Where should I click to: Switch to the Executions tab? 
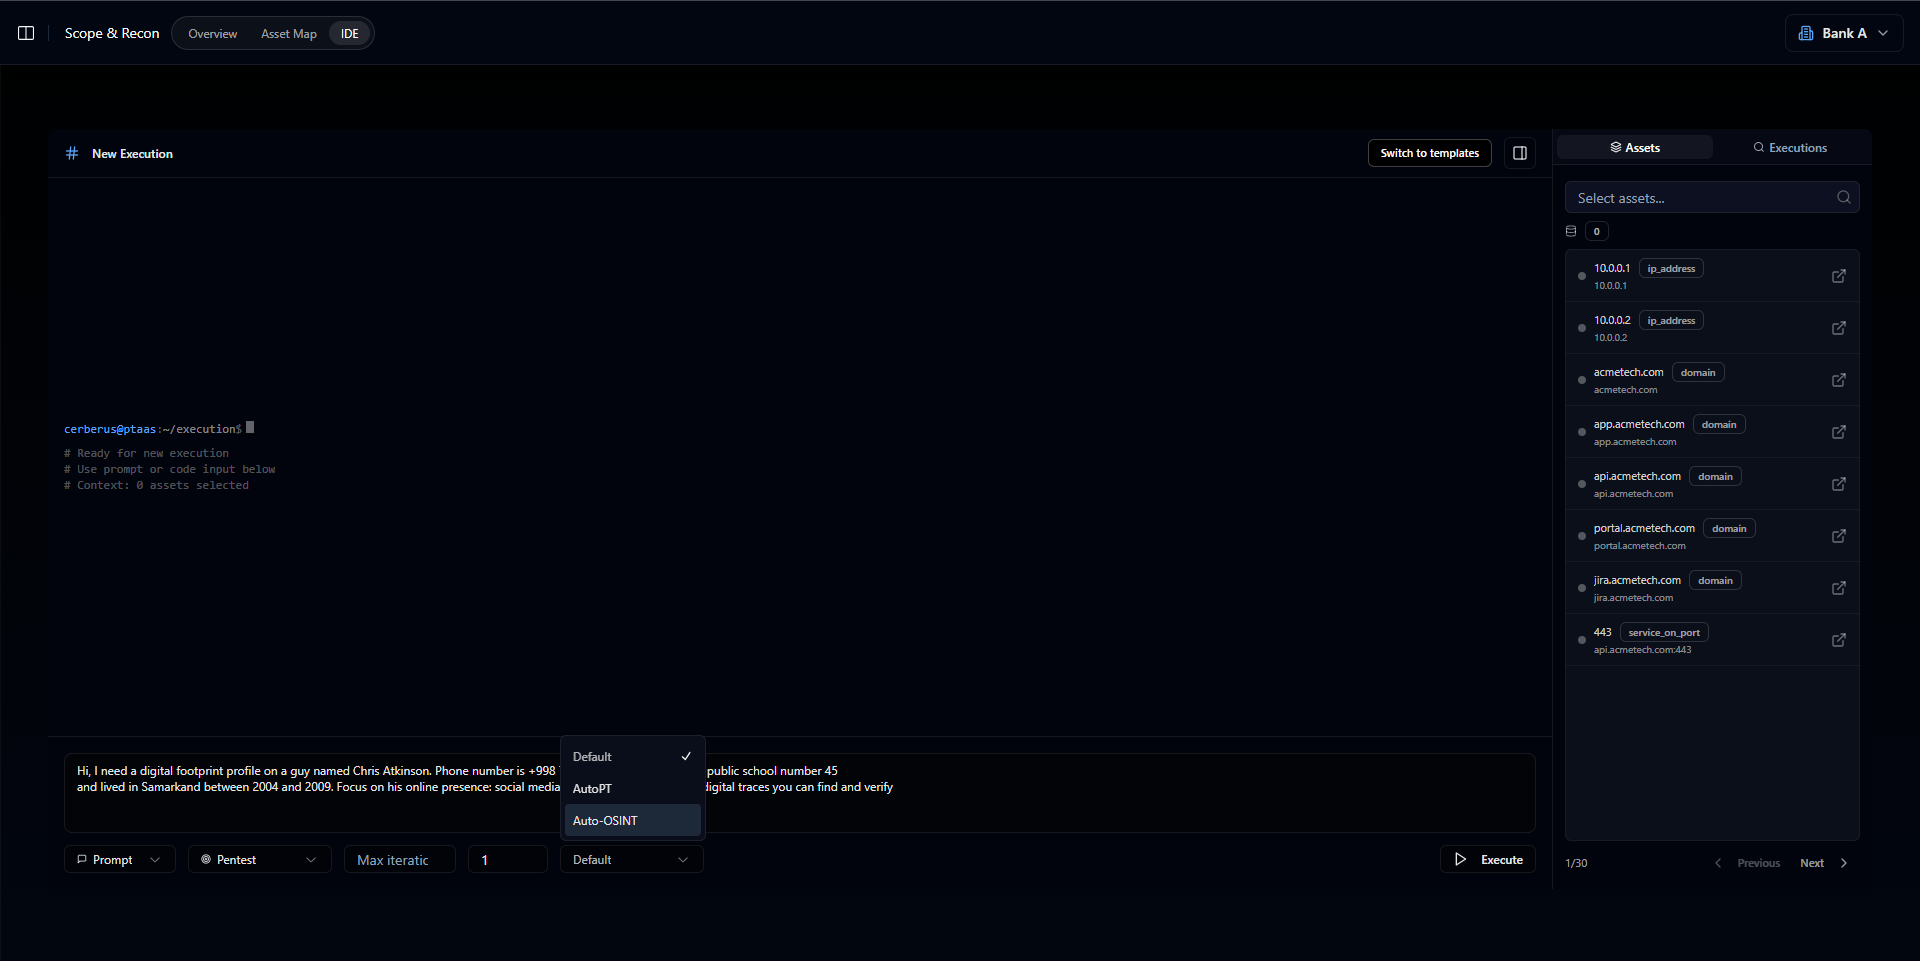coord(1790,147)
